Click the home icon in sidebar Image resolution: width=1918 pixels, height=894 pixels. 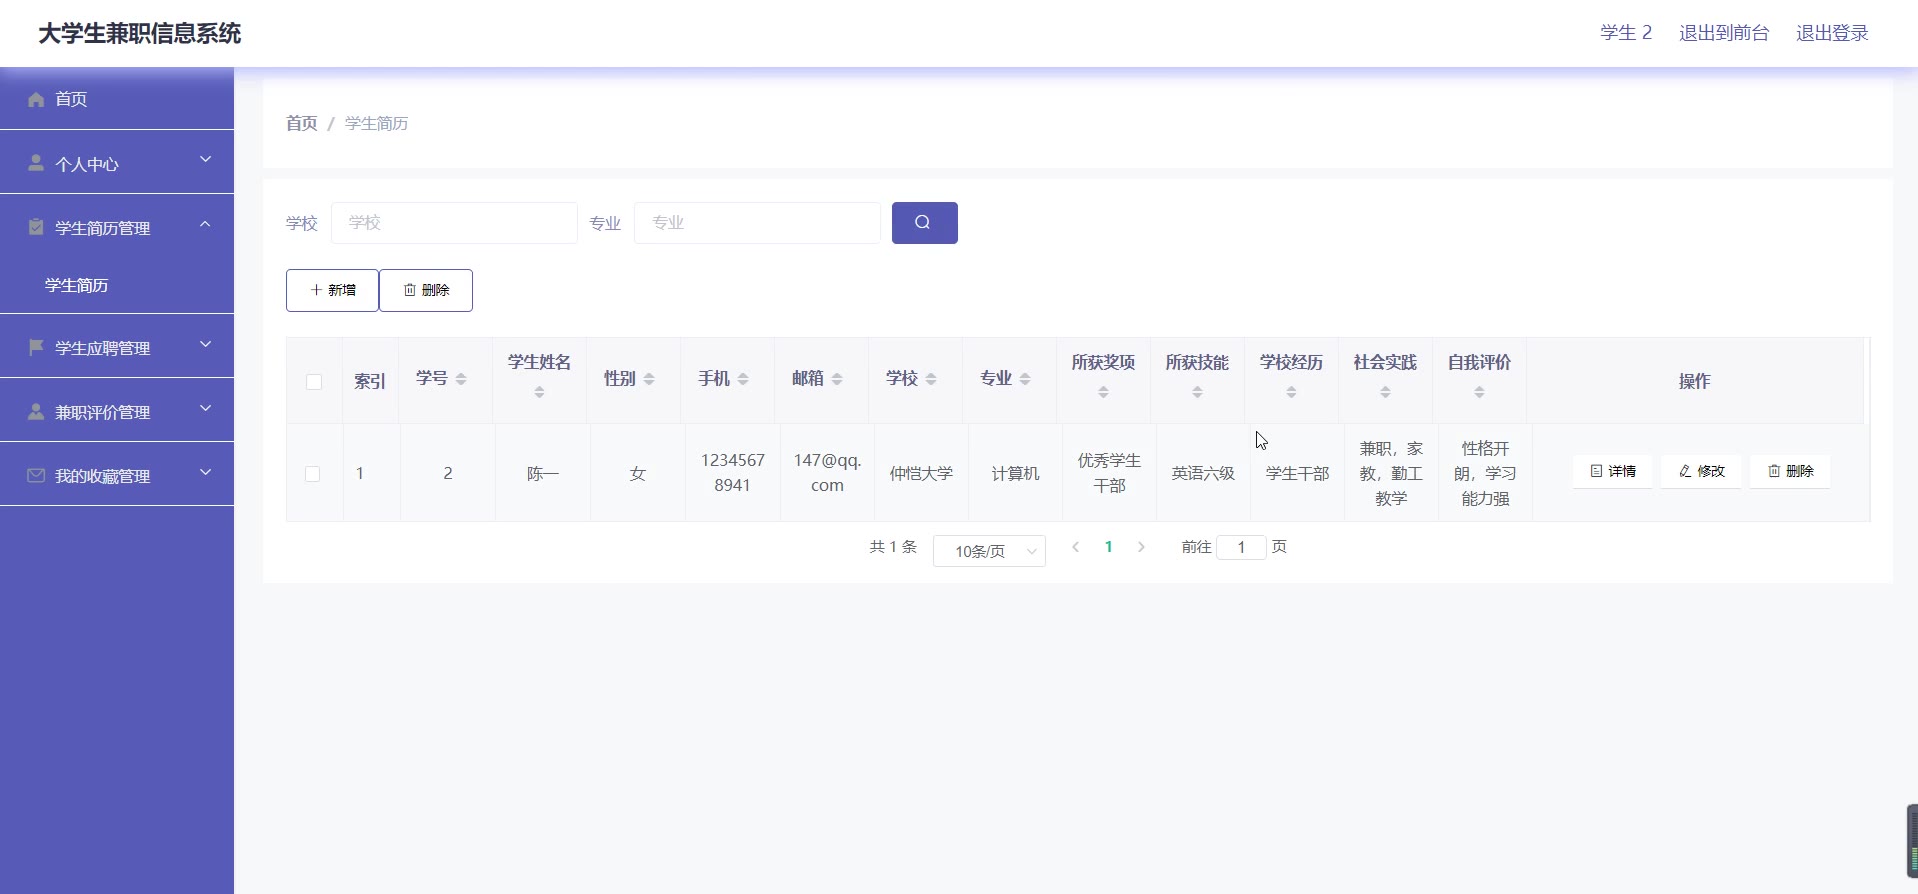[x=36, y=99]
